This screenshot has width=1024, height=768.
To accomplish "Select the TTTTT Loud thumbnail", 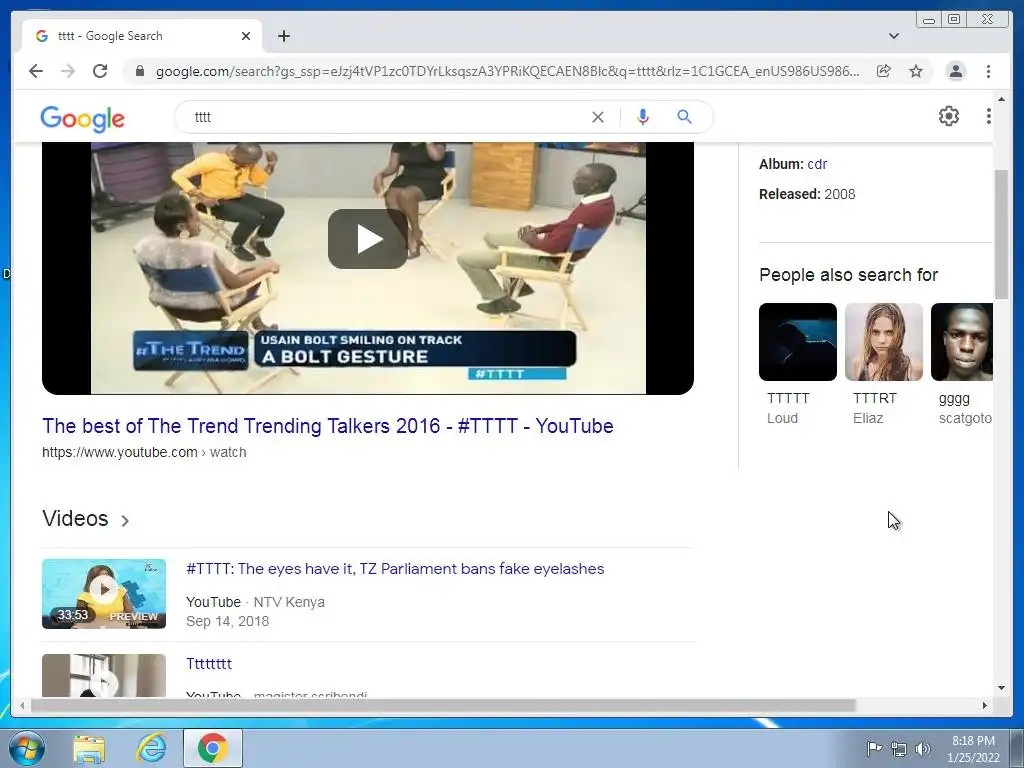I will pos(797,342).
